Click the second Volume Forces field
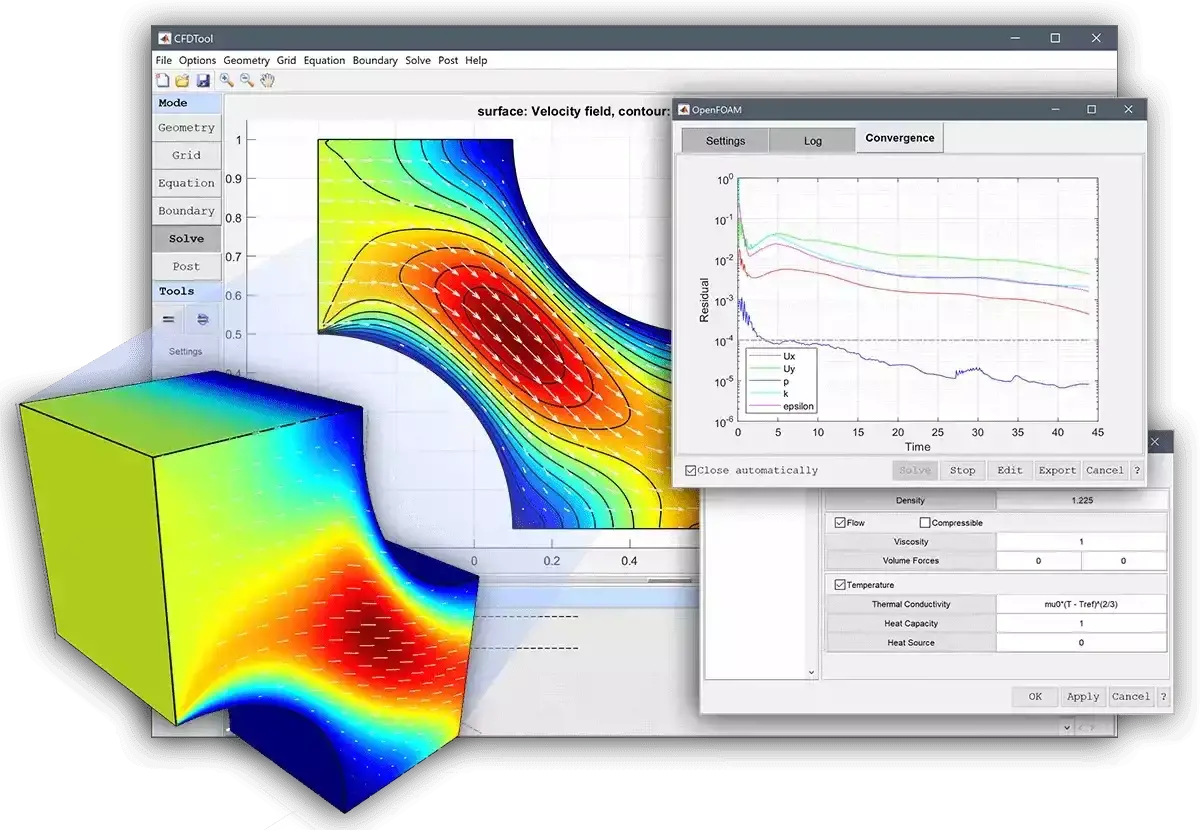 tap(1124, 561)
